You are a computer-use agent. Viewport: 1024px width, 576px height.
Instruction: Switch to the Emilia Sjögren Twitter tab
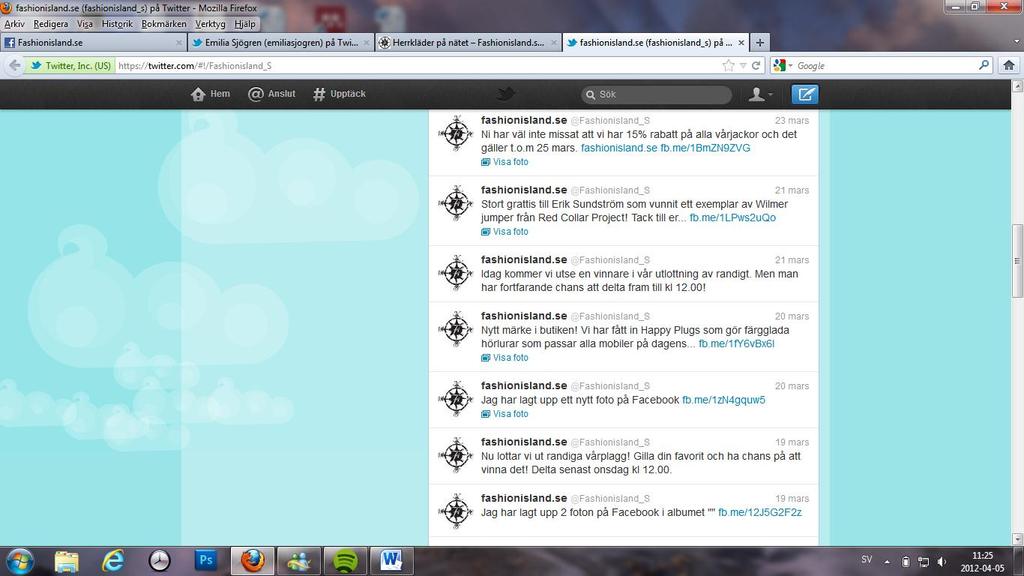coord(281,42)
